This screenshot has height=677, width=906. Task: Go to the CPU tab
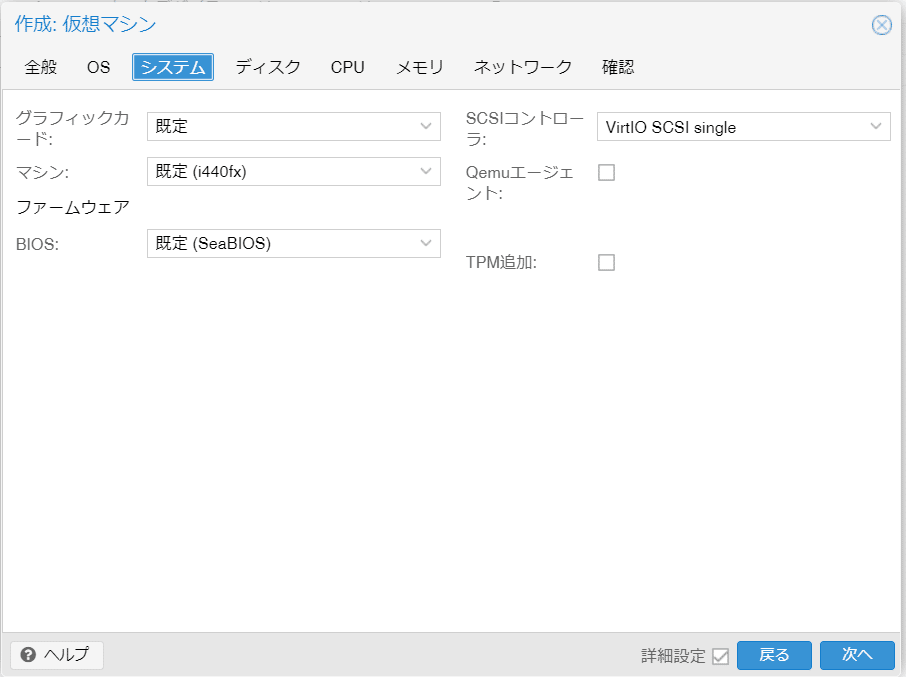click(x=347, y=67)
